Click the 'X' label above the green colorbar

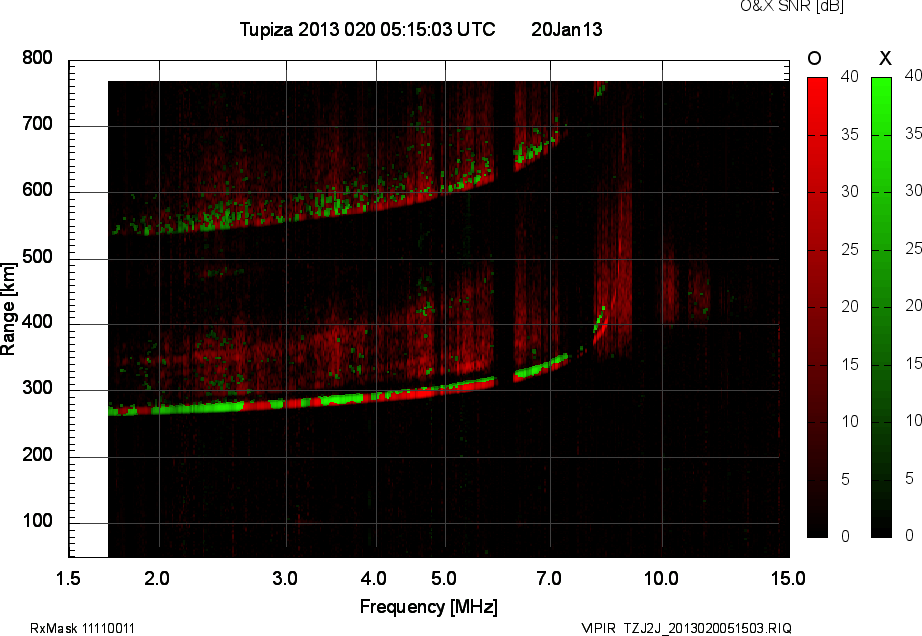[x=885, y=58]
